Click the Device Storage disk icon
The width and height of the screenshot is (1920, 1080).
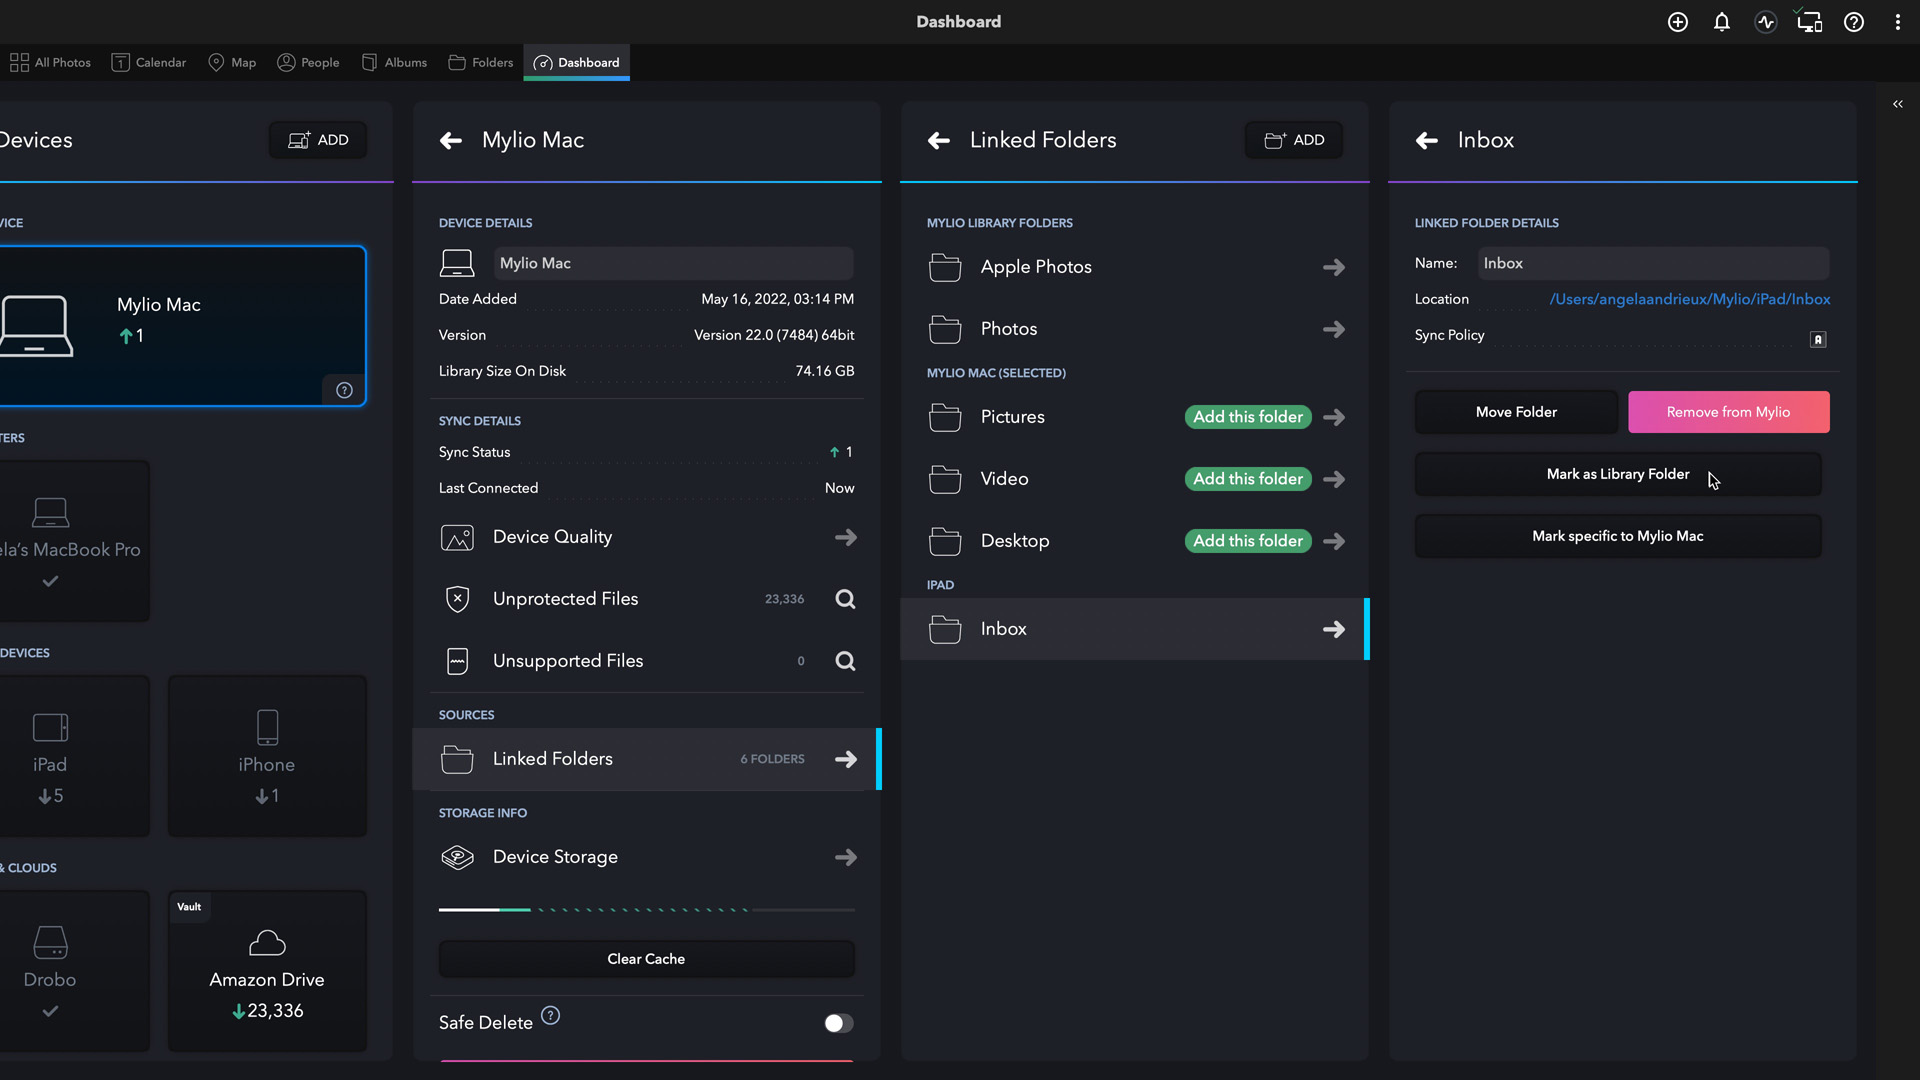pyautogui.click(x=457, y=857)
